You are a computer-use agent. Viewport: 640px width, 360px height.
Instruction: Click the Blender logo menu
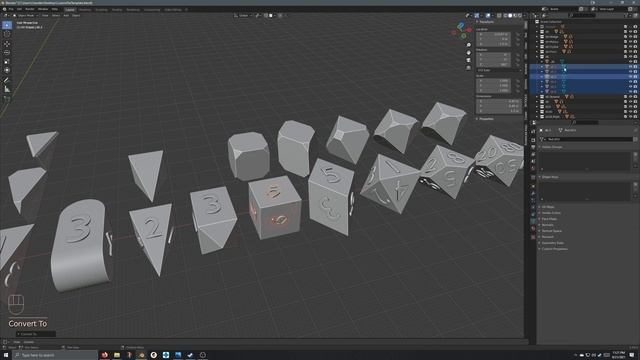click(x=4, y=9)
